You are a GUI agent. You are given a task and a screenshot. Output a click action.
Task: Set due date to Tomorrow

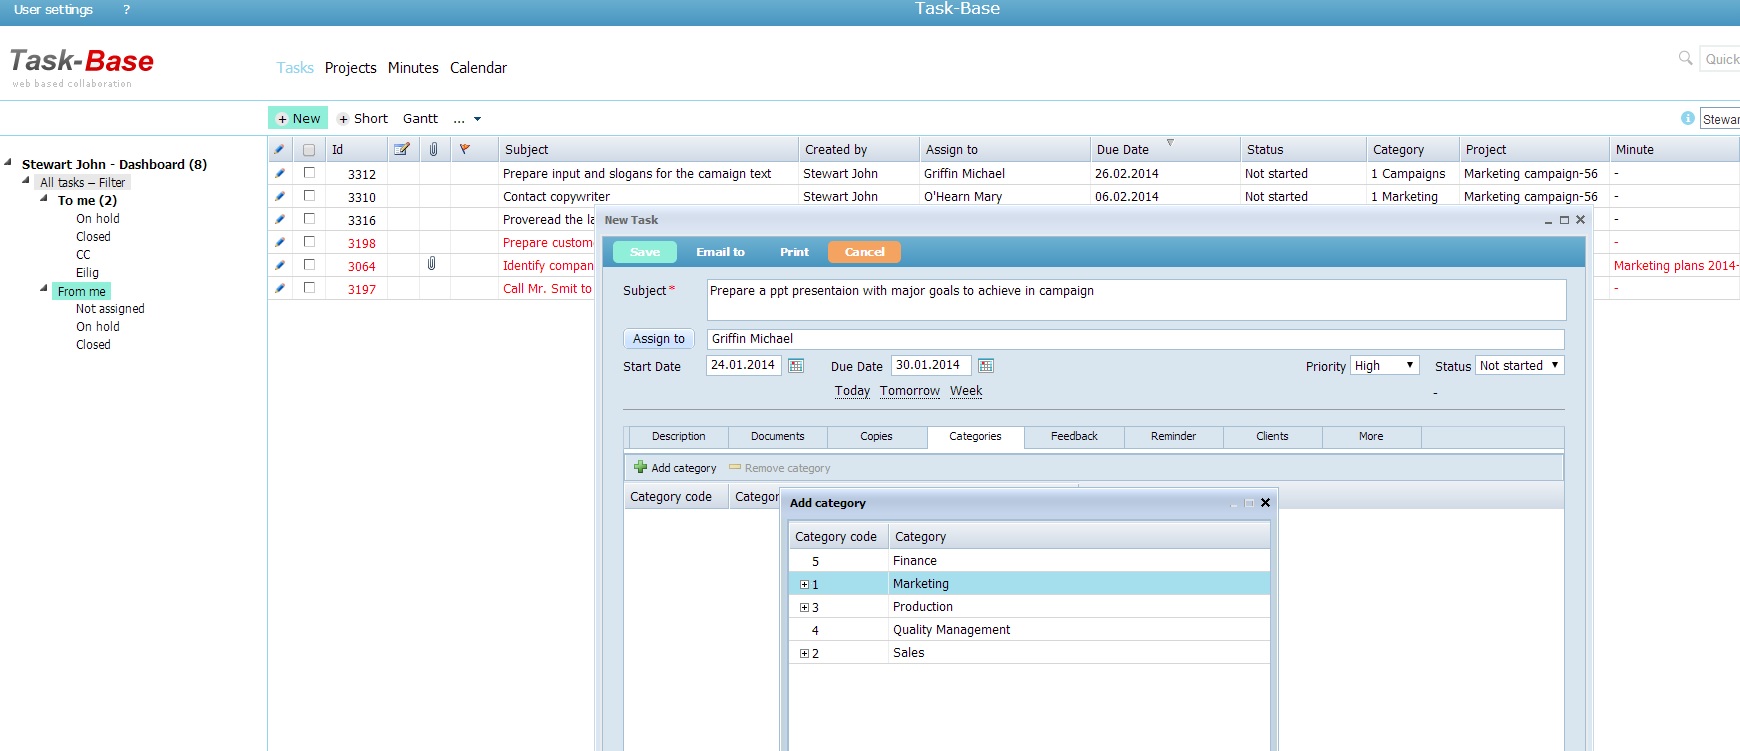[910, 391]
